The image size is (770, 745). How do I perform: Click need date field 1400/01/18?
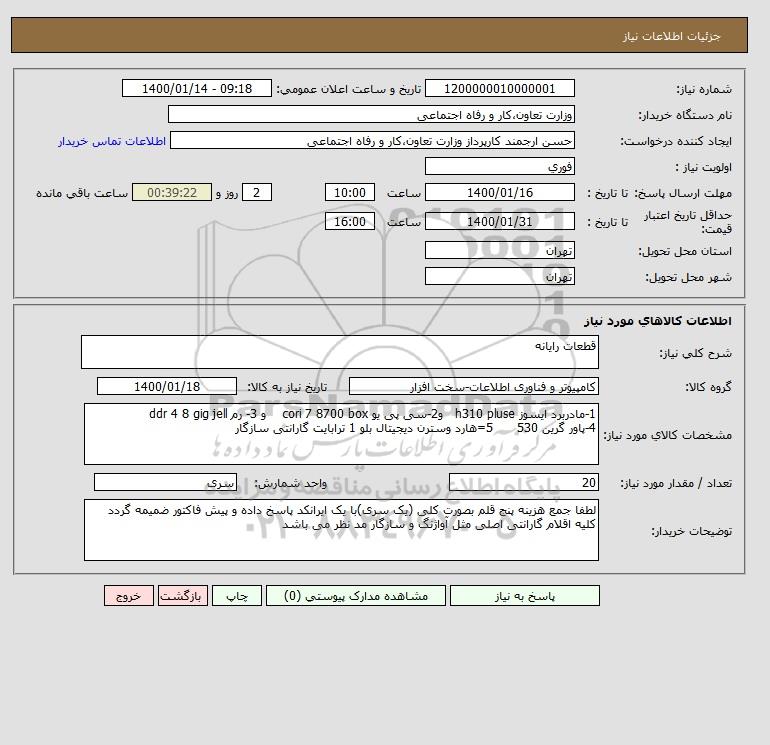click(167, 386)
